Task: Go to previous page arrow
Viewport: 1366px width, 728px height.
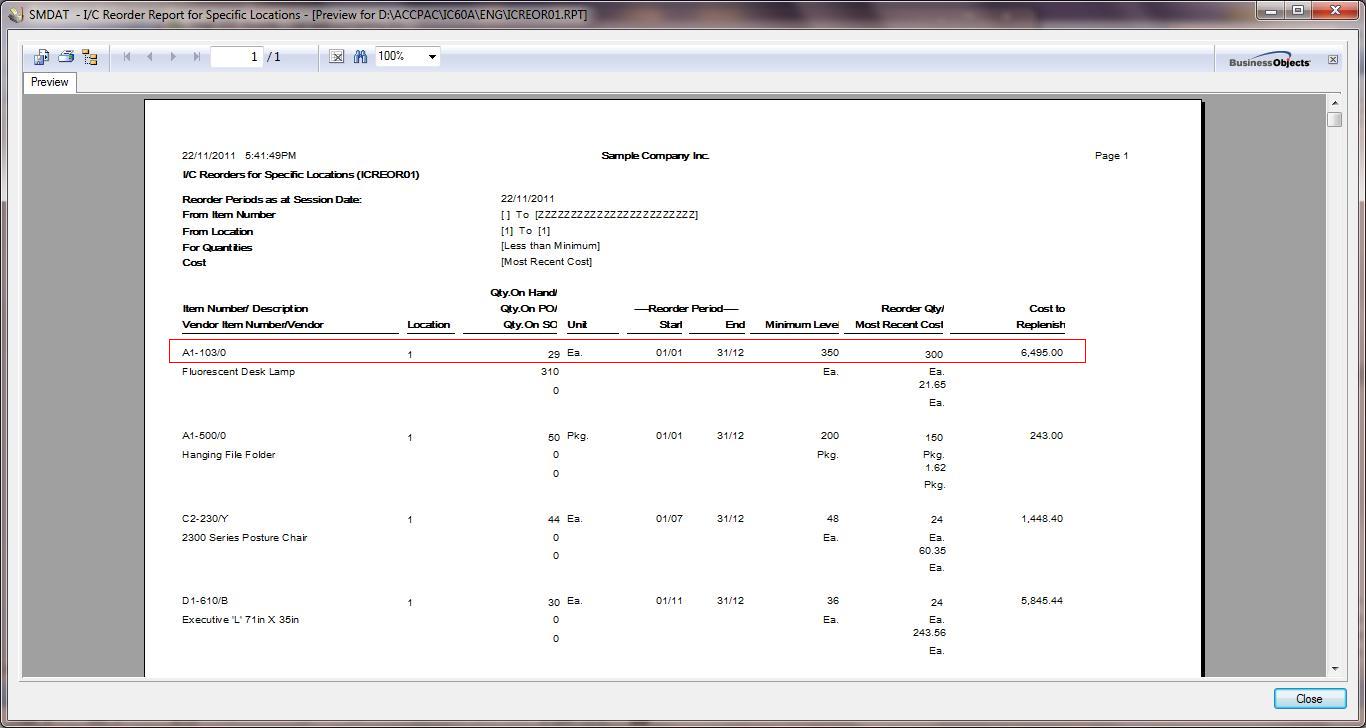Action: (150, 57)
